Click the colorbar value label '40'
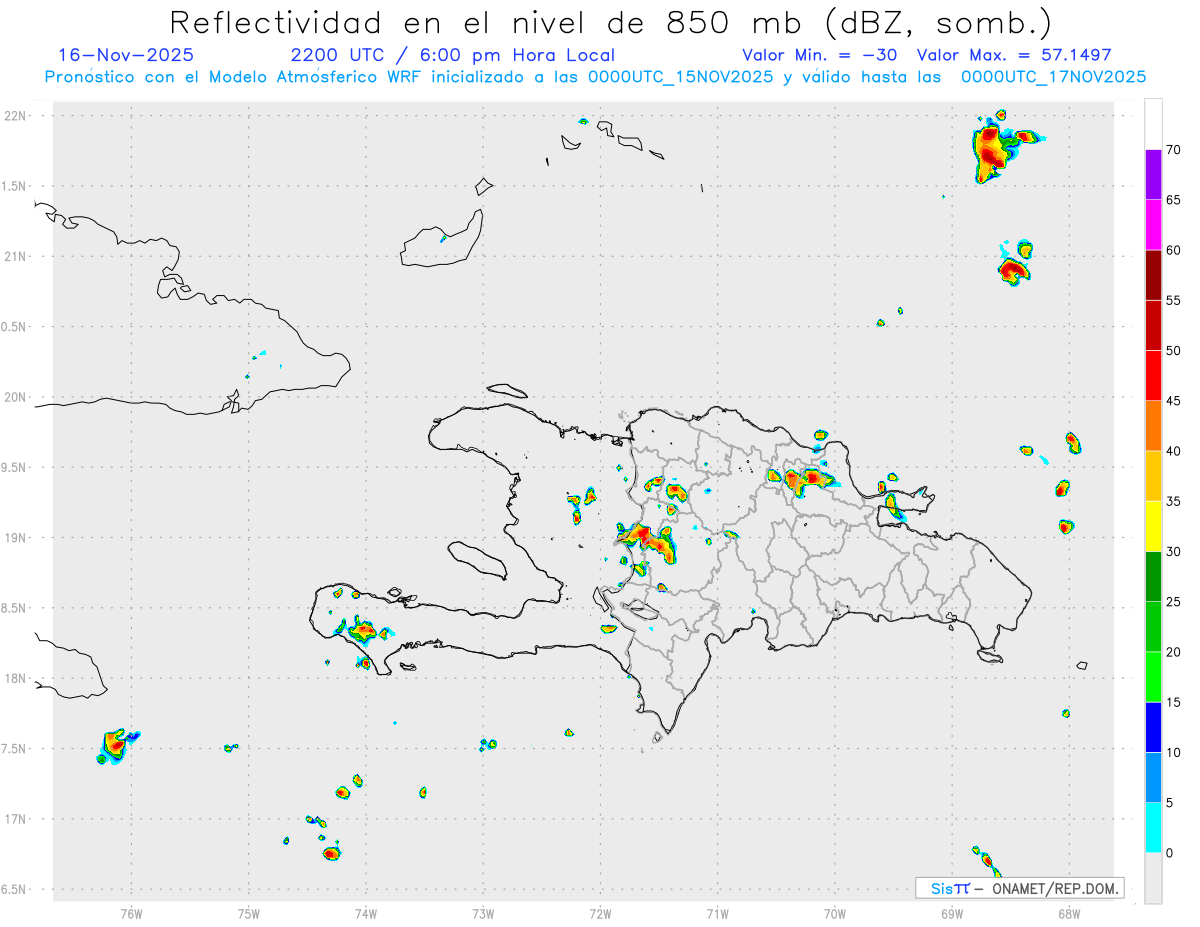 [1174, 451]
